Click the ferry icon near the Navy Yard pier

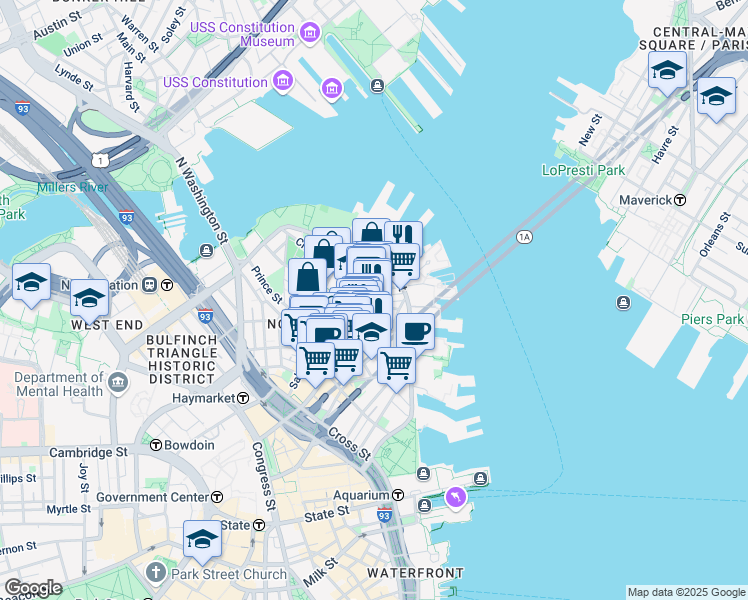point(377,86)
